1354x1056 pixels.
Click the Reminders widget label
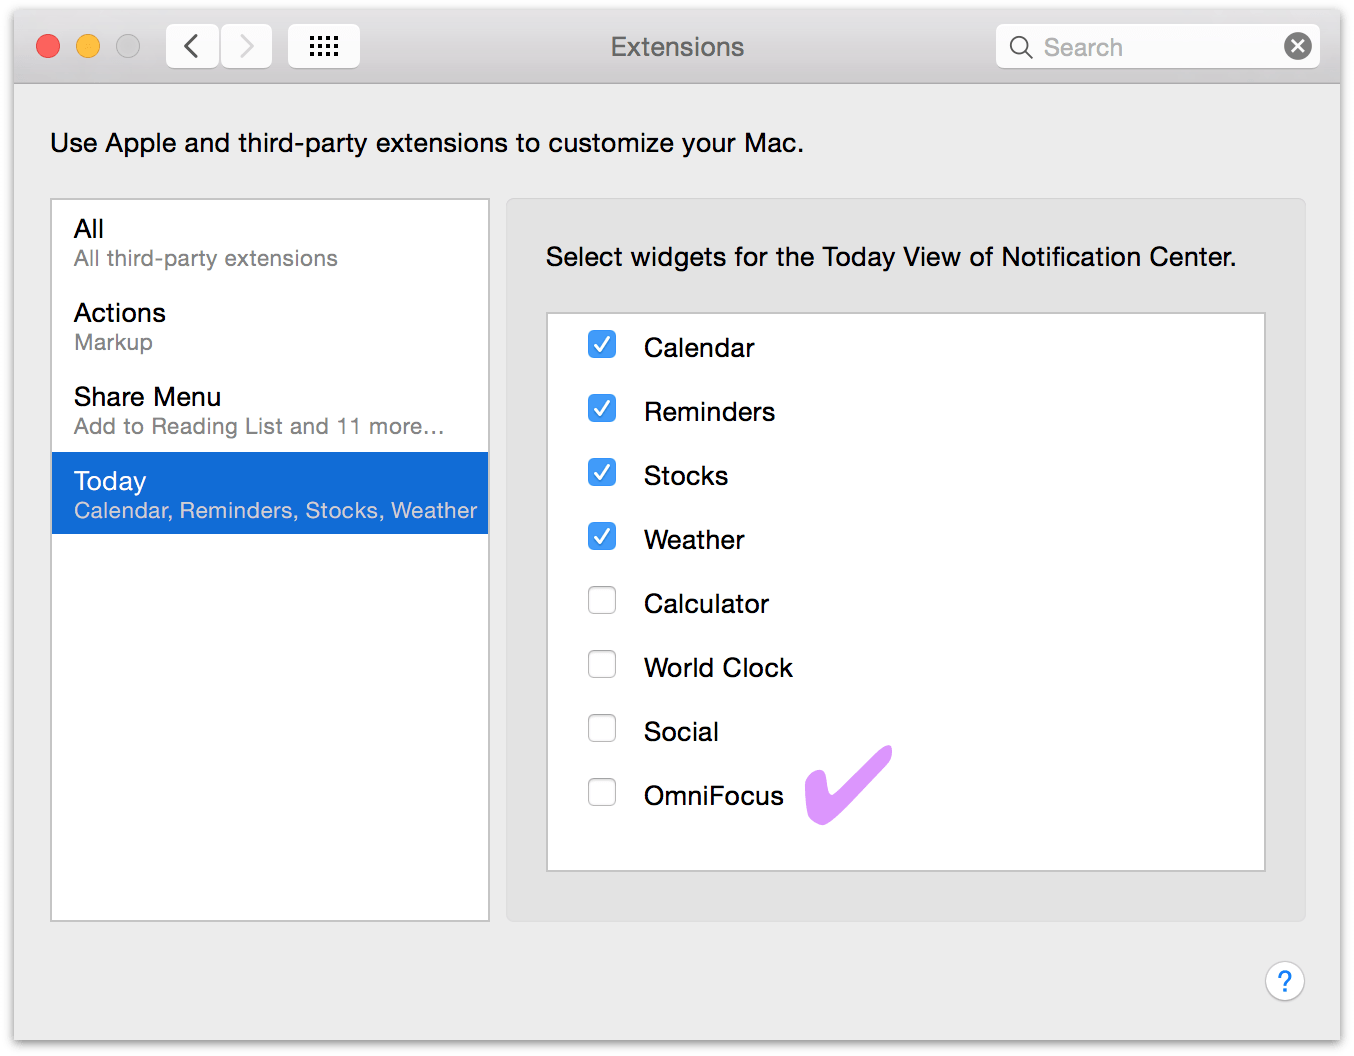tap(709, 412)
